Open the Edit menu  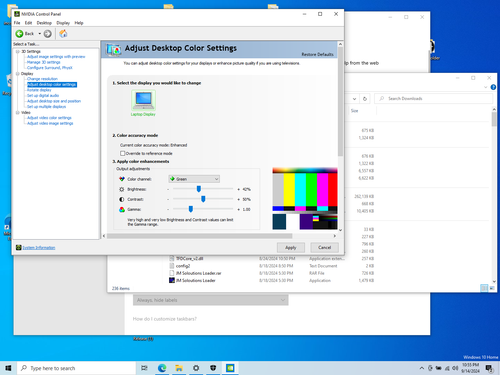[29, 23]
